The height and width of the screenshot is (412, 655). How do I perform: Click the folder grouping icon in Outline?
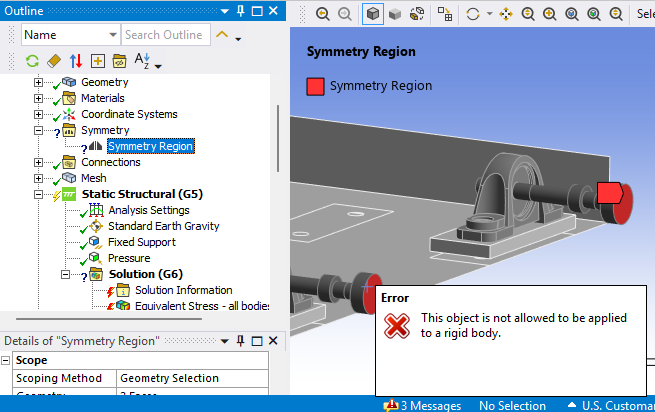(x=119, y=61)
